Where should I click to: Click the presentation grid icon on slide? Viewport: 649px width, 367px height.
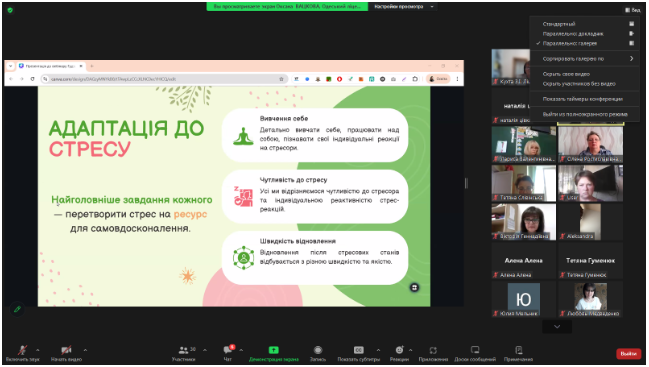(x=414, y=287)
